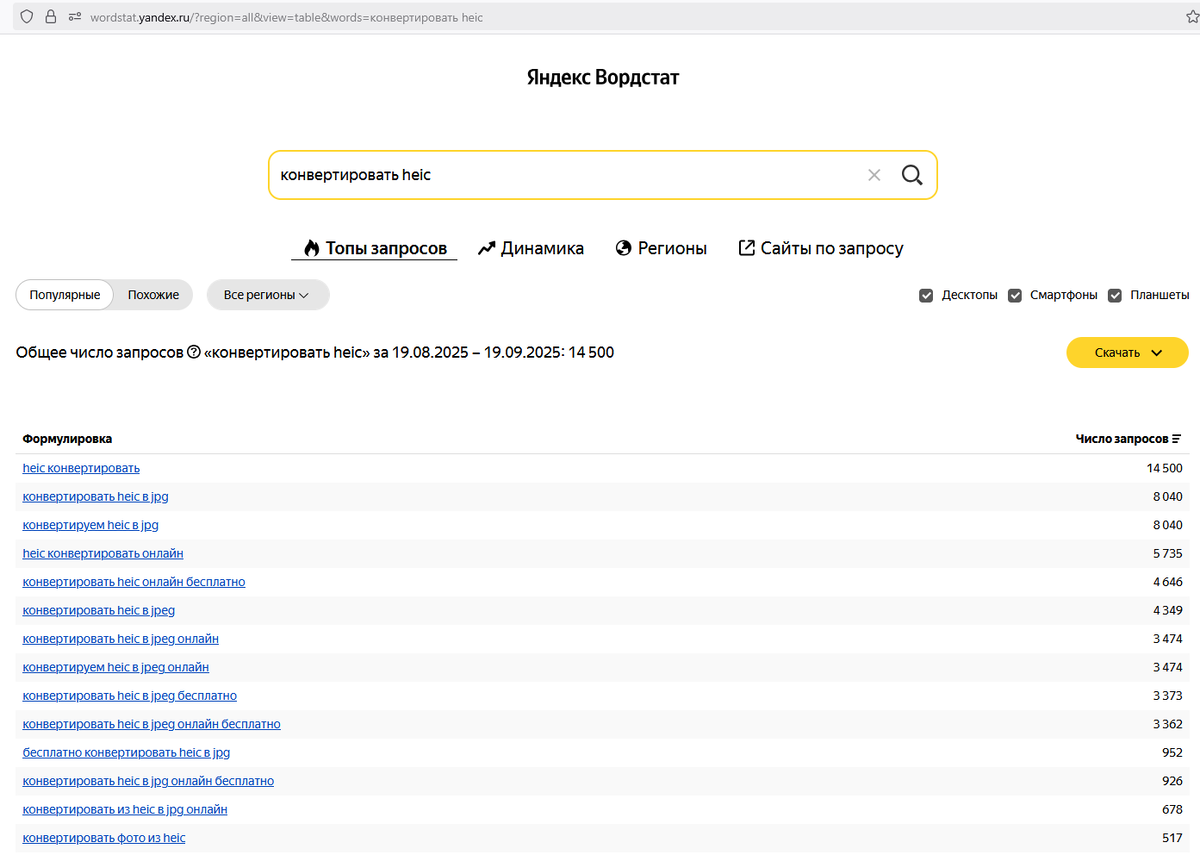Click the magnifier search icon
Viewport: 1200px width, 855px height.
point(911,175)
